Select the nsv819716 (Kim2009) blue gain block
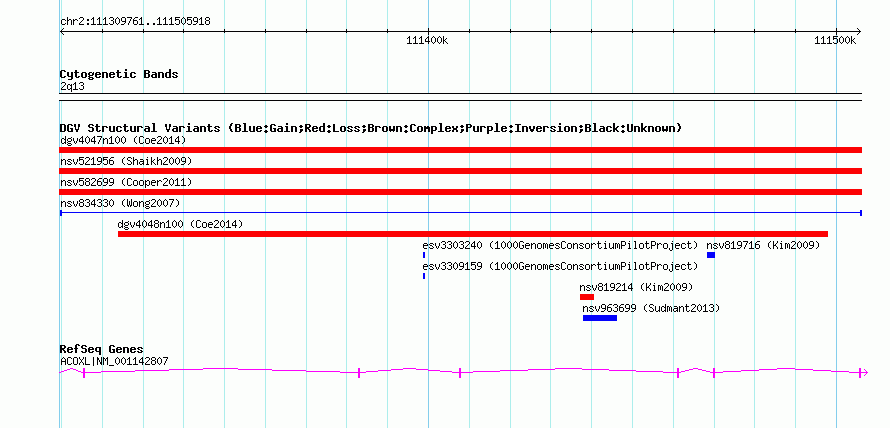The width and height of the screenshot is (890, 428). 711,255
